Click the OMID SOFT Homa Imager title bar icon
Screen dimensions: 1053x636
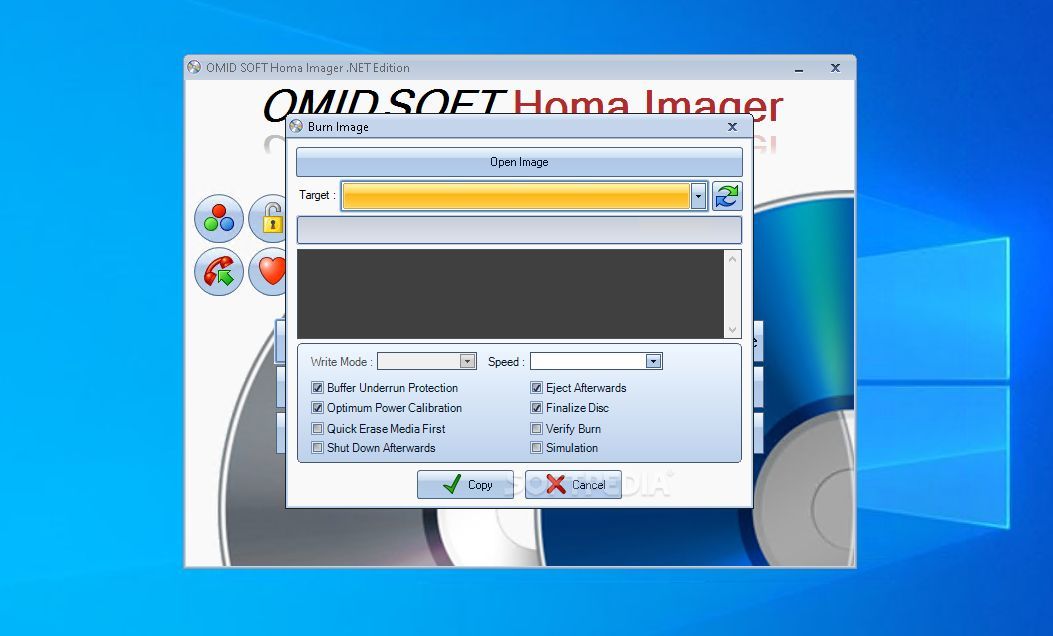point(194,67)
